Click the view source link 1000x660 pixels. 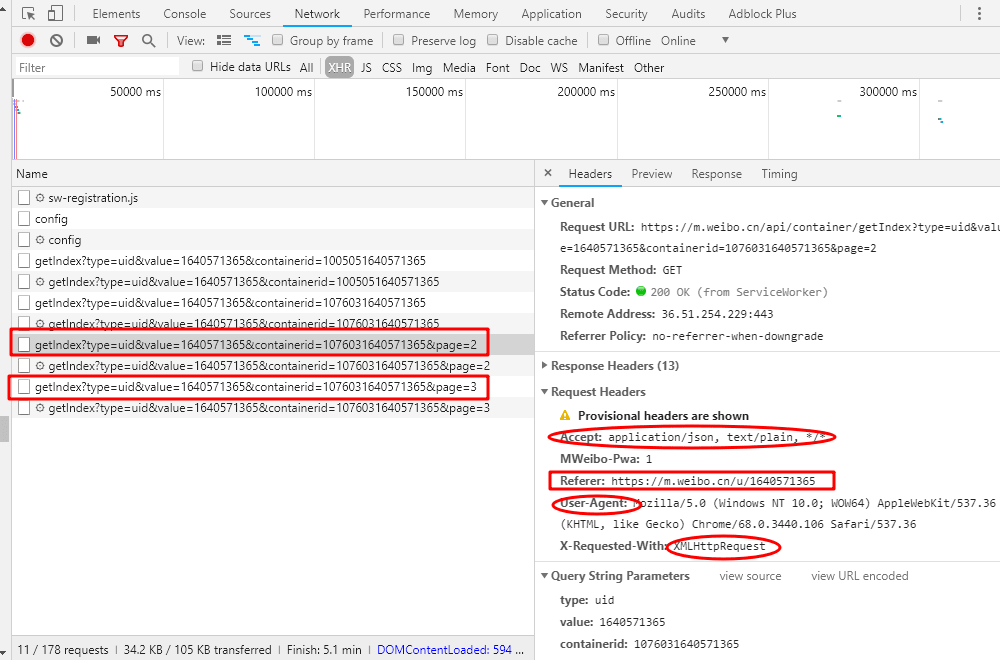[x=750, y=576]
